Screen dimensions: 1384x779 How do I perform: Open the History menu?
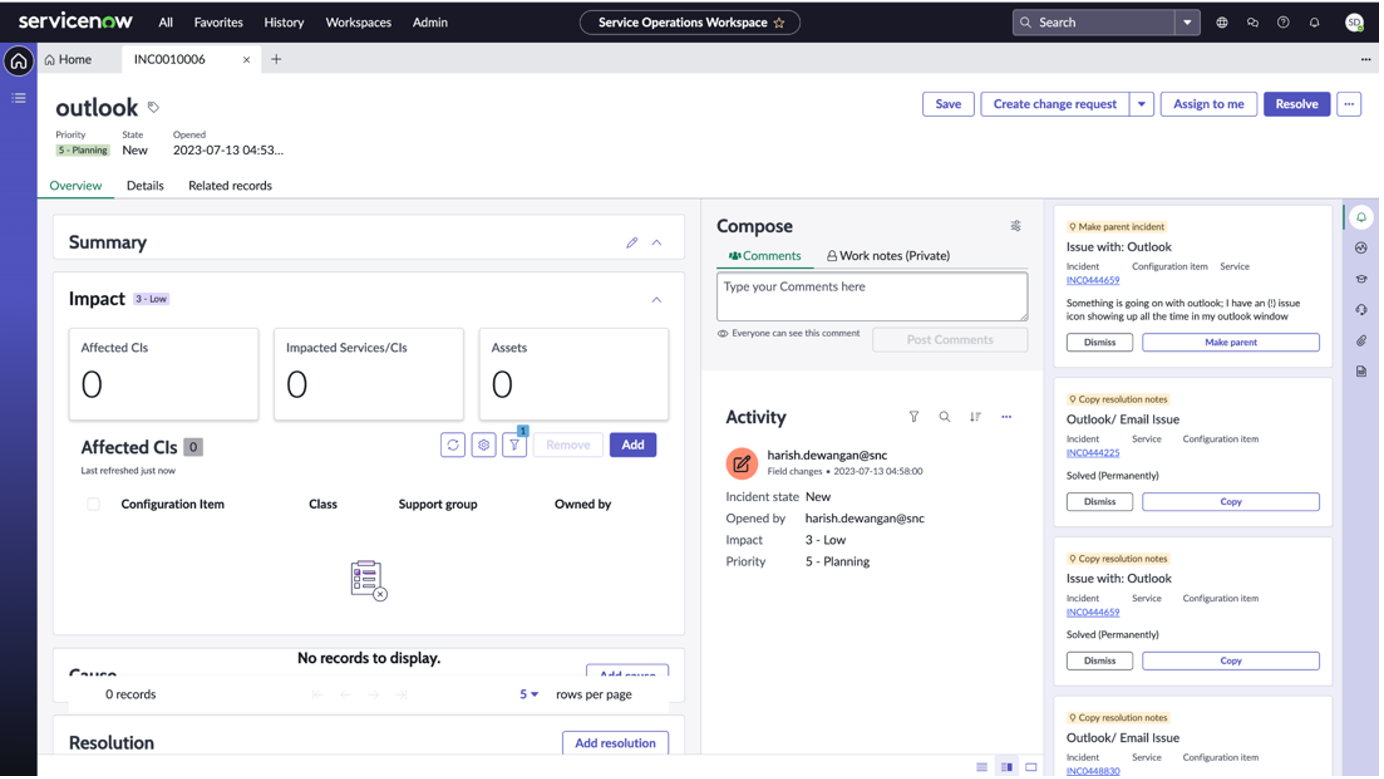[284, 22]
